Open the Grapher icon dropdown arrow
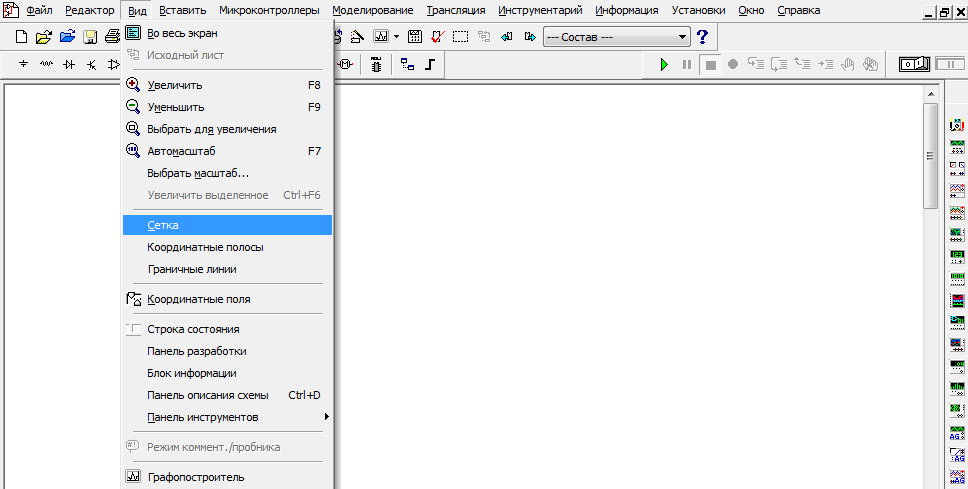This screenshot has height=489, width=968. (396, 37)
